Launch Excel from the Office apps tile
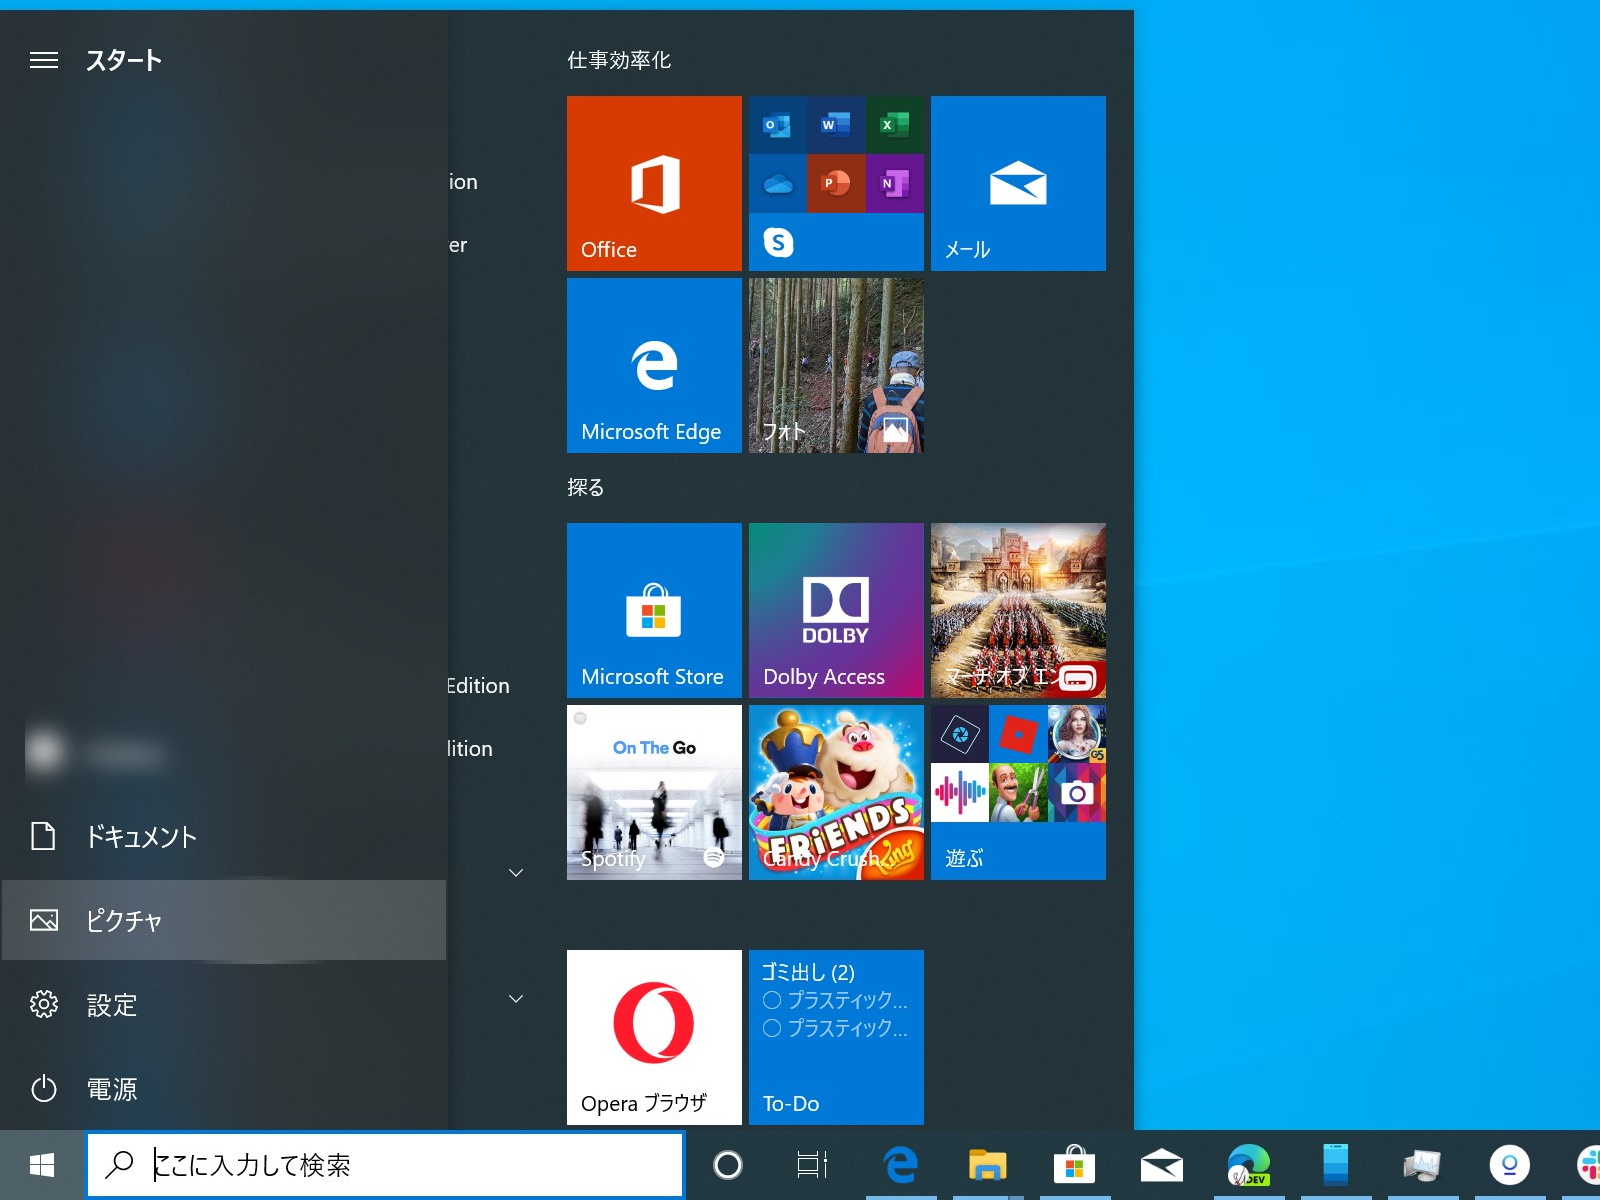 coord(894,125)
